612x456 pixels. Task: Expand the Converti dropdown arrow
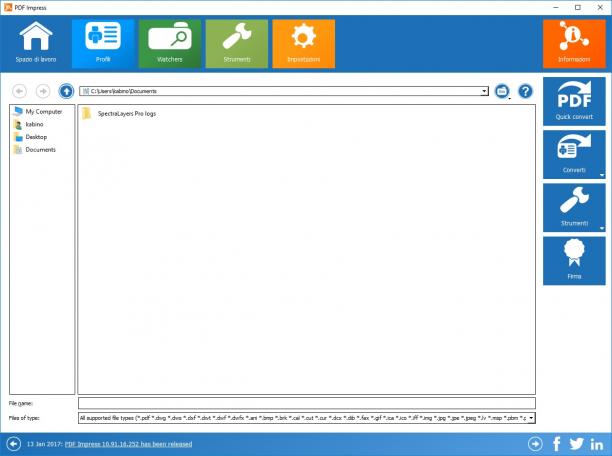click(x=602, y=175)
